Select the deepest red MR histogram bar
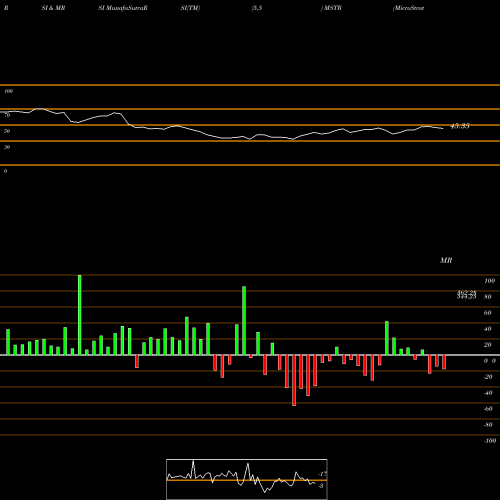This screenshot has width=500, height=500. [294, 380]
